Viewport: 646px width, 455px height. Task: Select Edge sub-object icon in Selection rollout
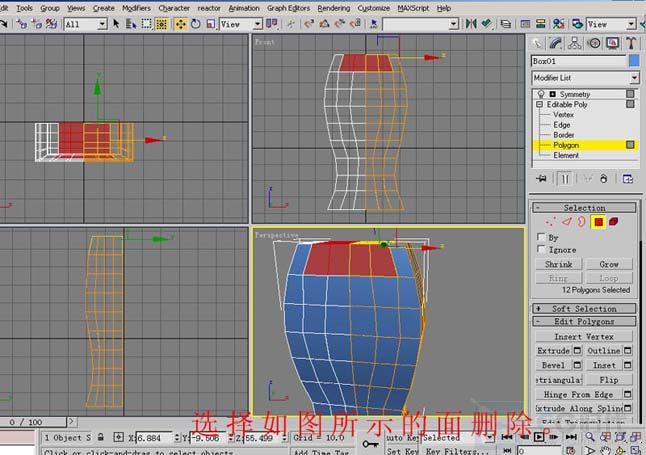click(x=567, y=222)
